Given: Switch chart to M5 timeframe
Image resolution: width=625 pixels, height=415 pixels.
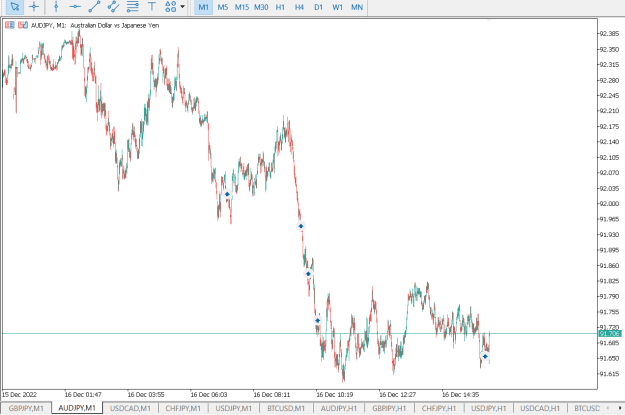Looking at the screenshot, I should (223, 7).
